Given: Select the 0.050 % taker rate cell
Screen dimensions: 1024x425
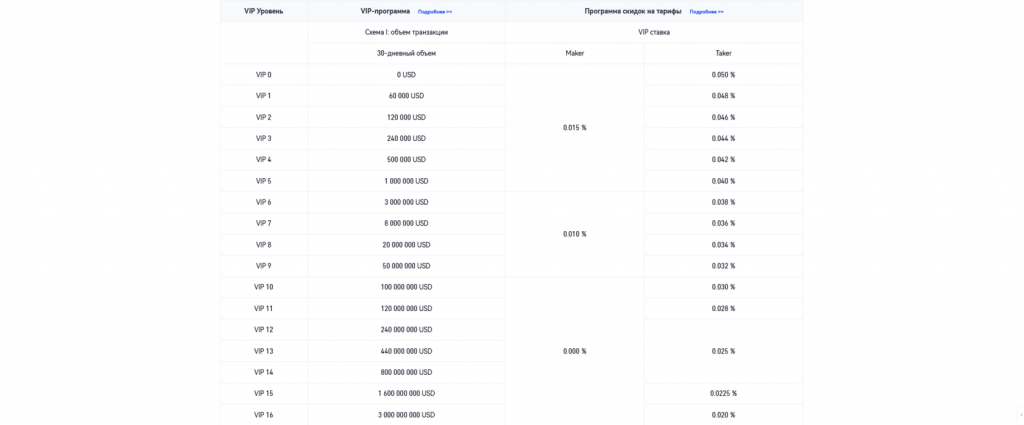Looking at the screenshot, I should coord(723,75).
